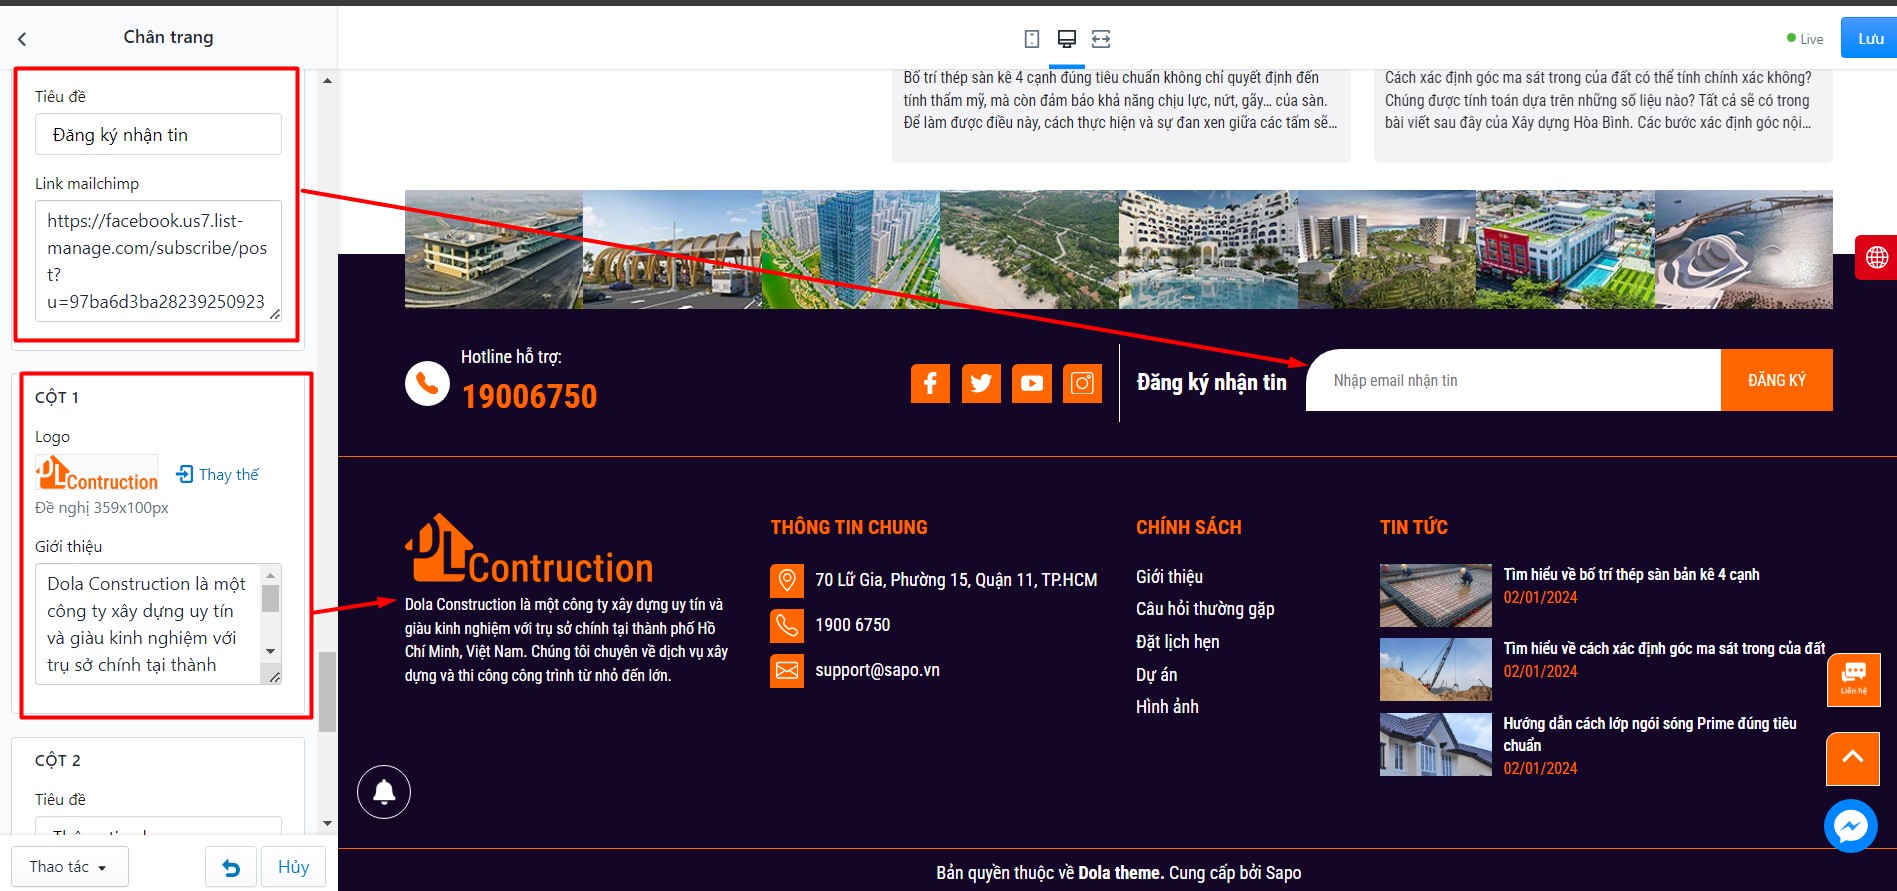This screenshot has width=1897, height=891.
Task: Click the 1900 6750 phone text
Action: 852,626
